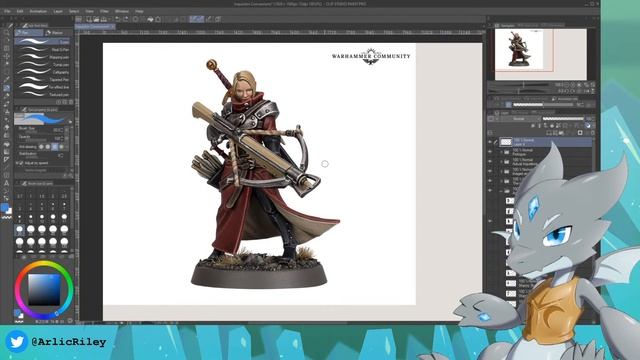Select the Eraser tool

point(7,127)
